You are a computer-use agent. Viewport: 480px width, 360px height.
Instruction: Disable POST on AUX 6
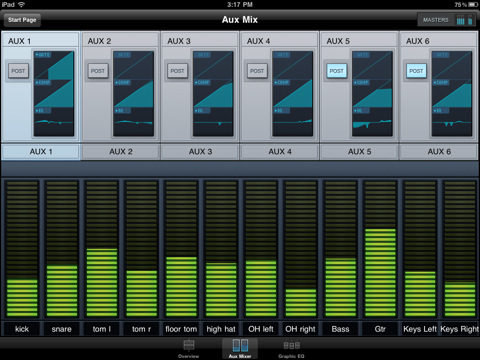click(x=416, y=71)
